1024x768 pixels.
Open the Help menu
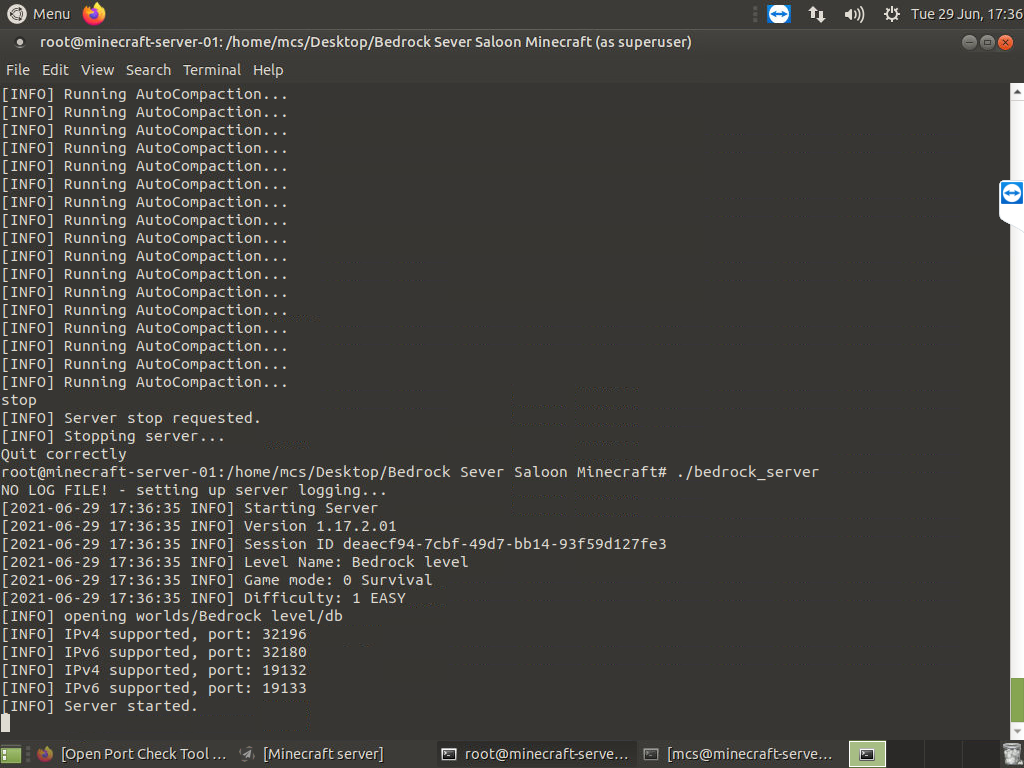[268, 70]
